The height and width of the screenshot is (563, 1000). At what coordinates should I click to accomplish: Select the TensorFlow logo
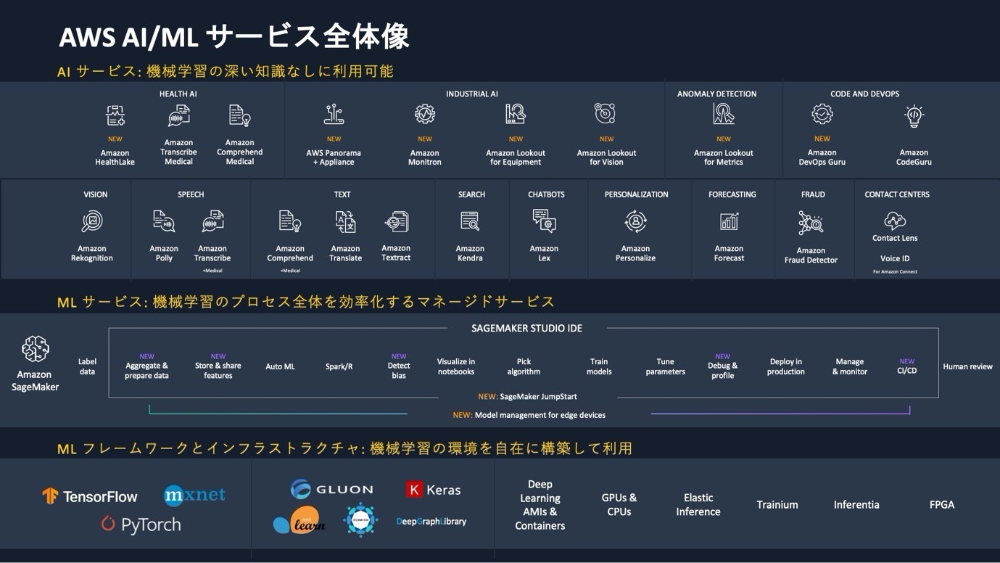click(90, 496)
